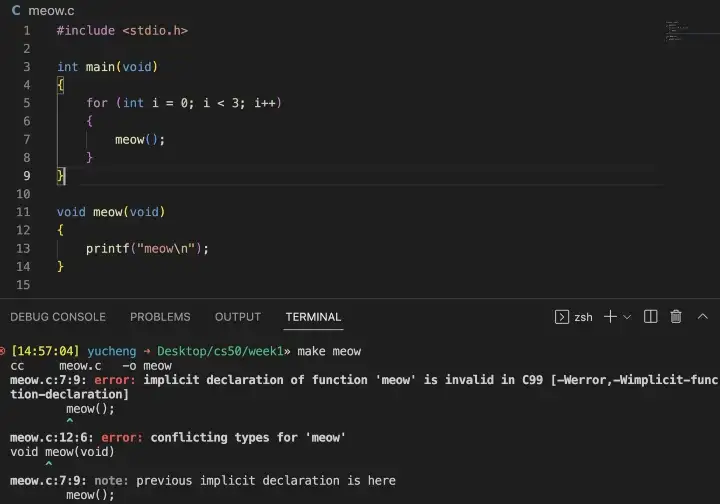Click the C language icon on meow.c tab

click(16, 11)
